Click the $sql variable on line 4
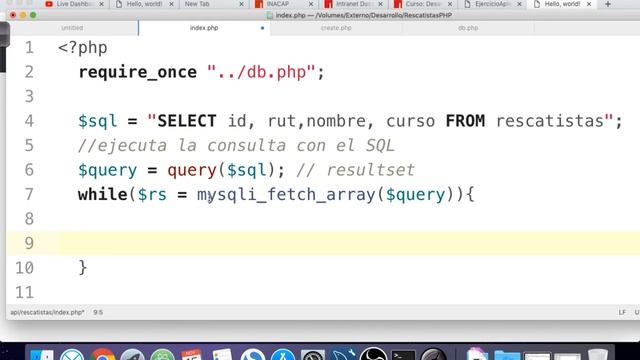The image size is (640, 360). tap(98, 121)
